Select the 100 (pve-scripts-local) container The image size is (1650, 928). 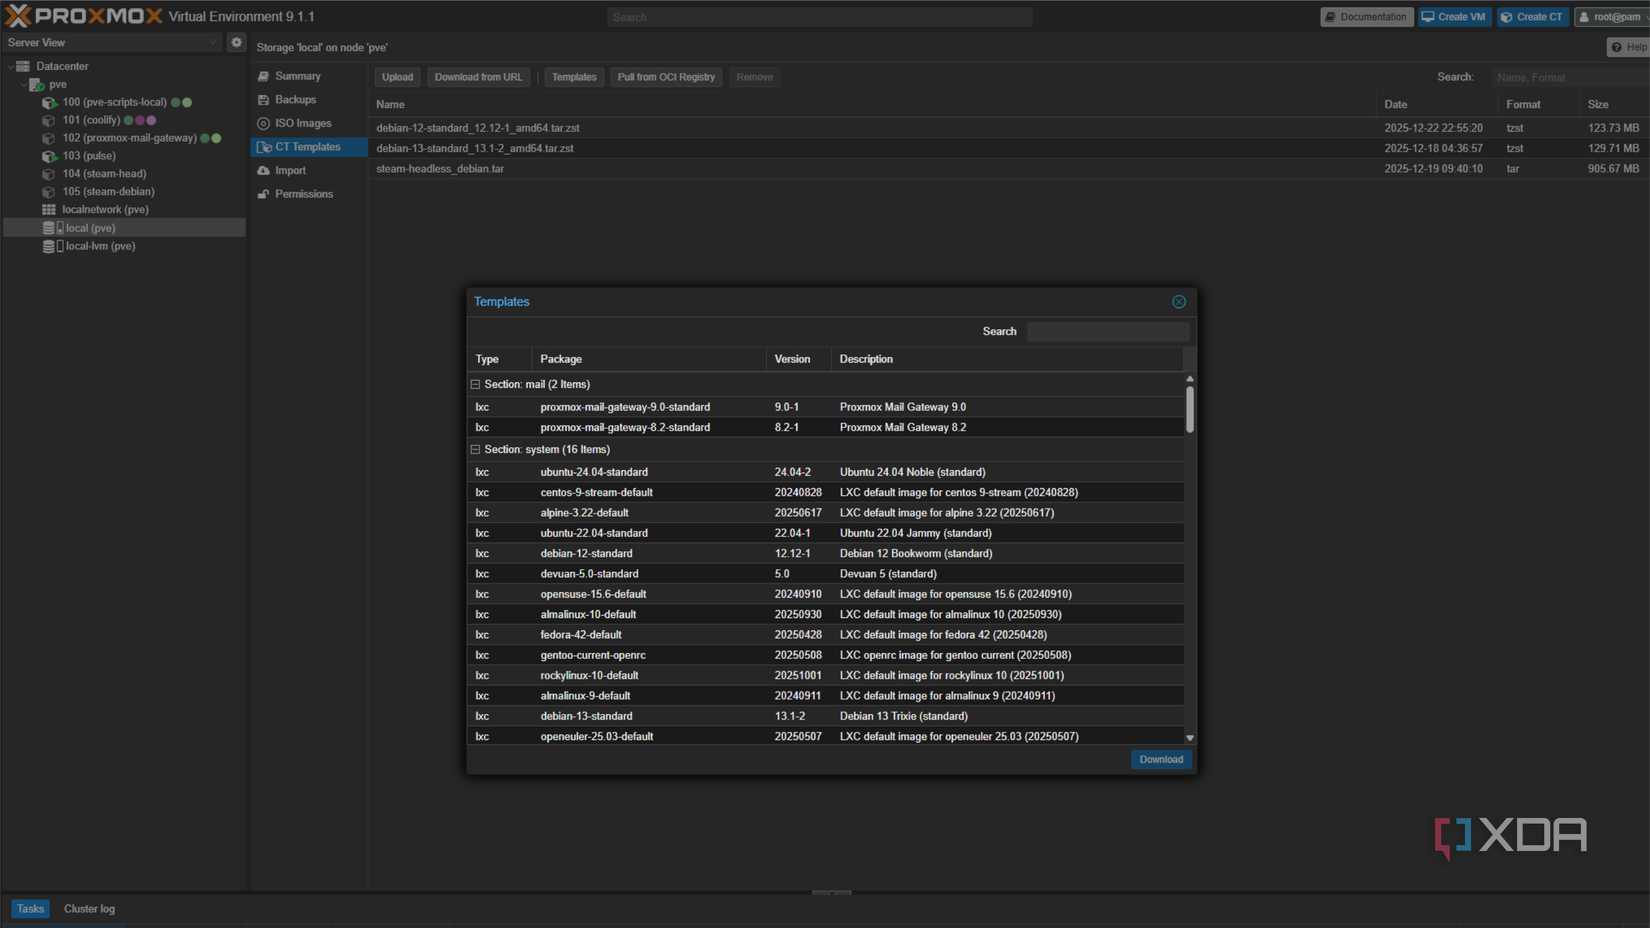coord(114,102)
